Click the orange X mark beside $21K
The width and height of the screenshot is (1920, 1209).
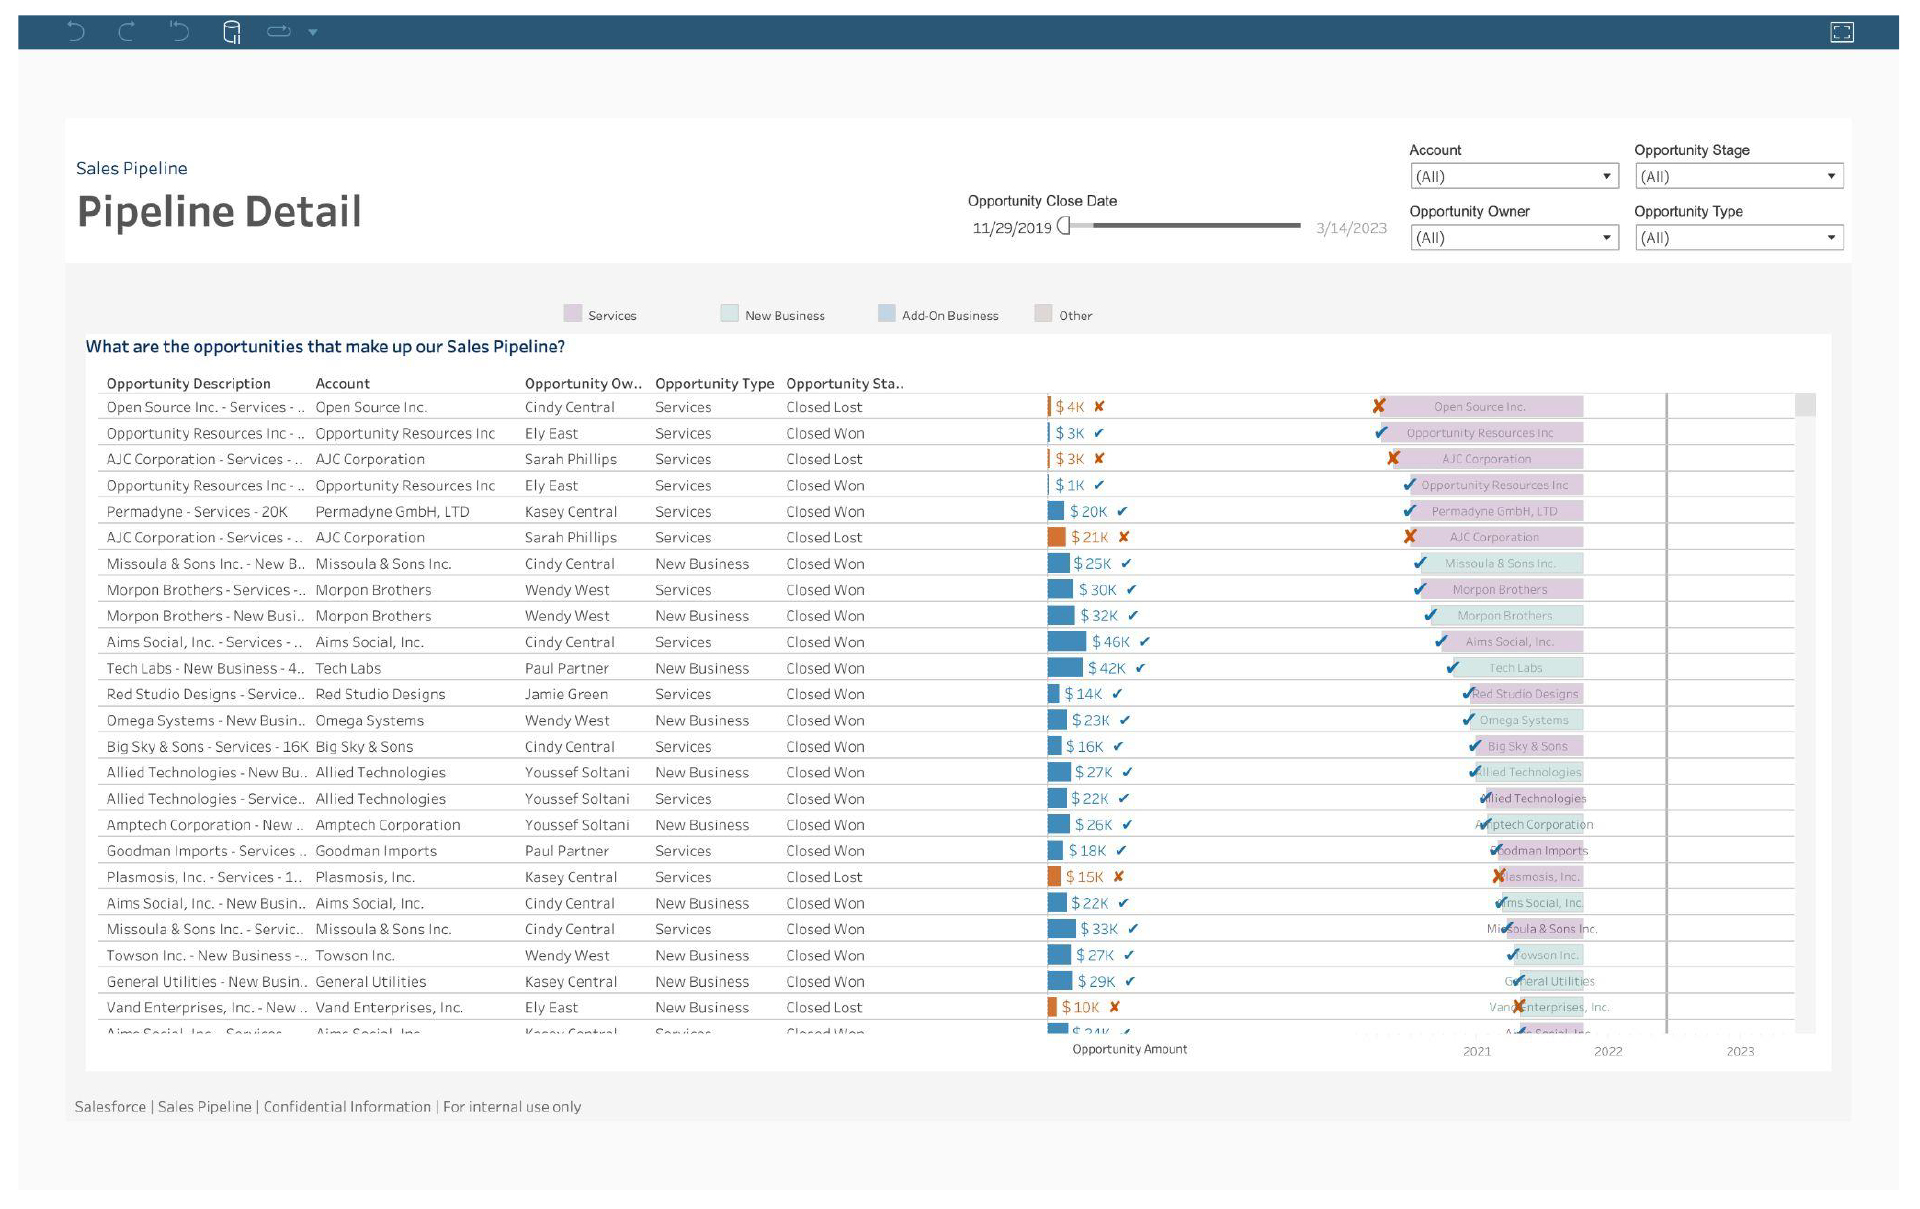pos(1124,537)
